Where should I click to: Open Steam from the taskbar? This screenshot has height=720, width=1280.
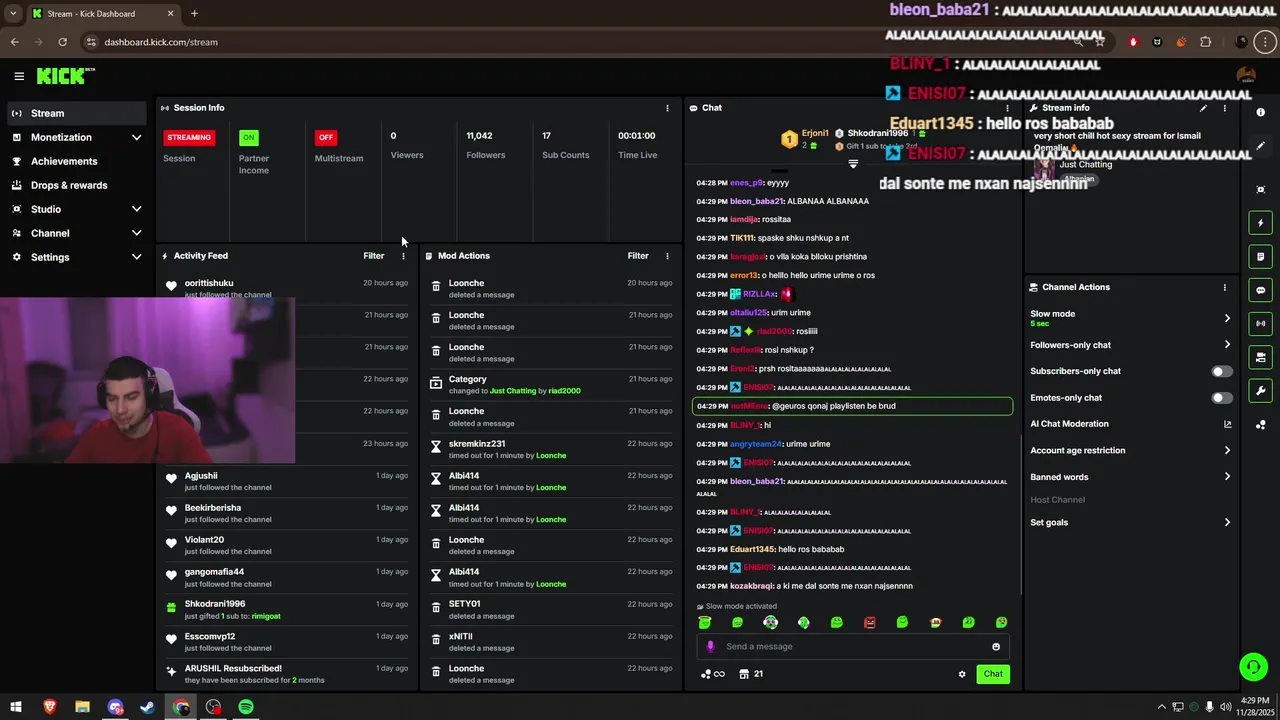tap(147, 707)
